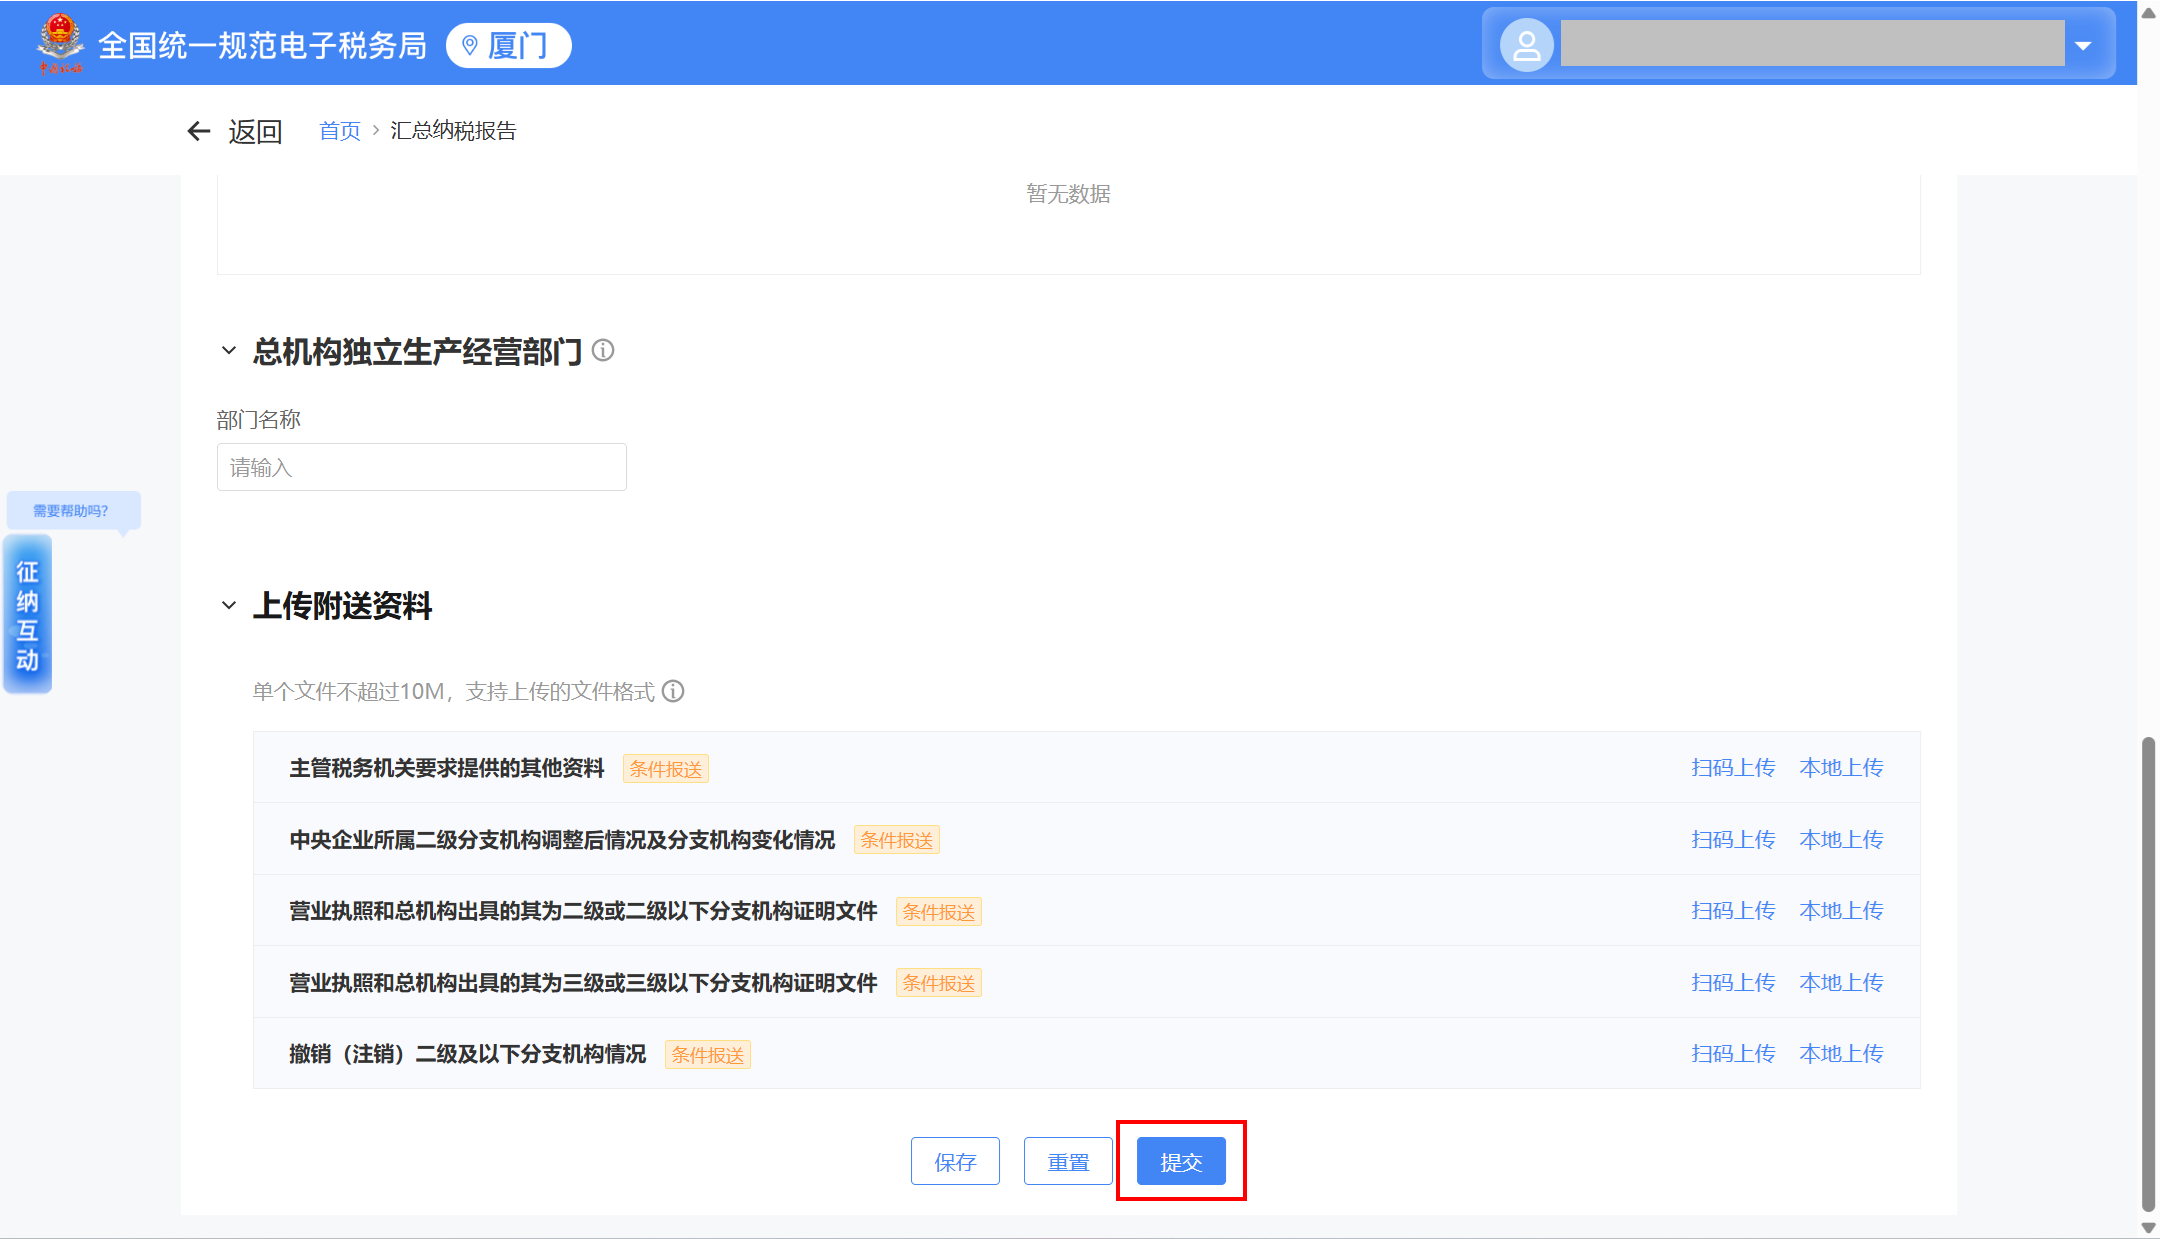Click the 提交 button

[x=1181, y=1161]
